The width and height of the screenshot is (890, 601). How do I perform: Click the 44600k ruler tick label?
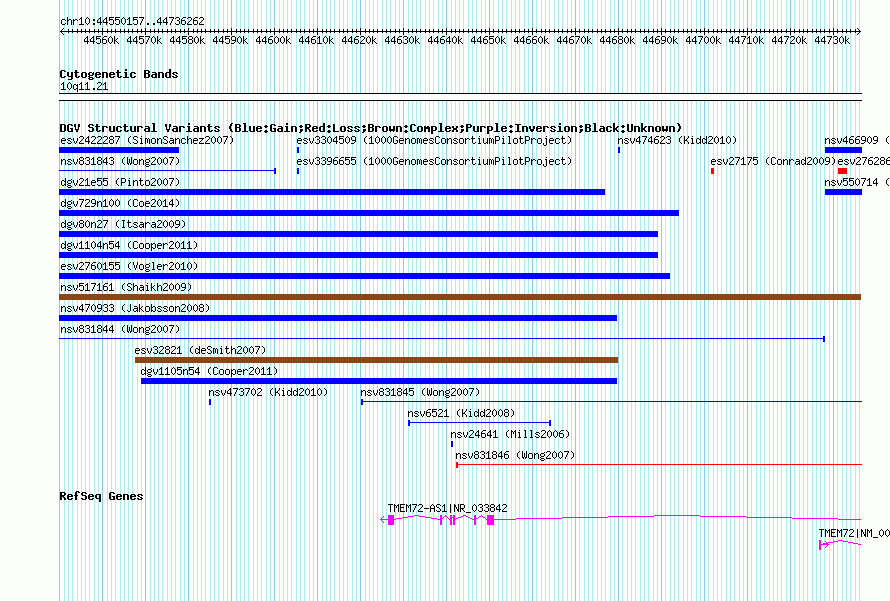point(273,40)
